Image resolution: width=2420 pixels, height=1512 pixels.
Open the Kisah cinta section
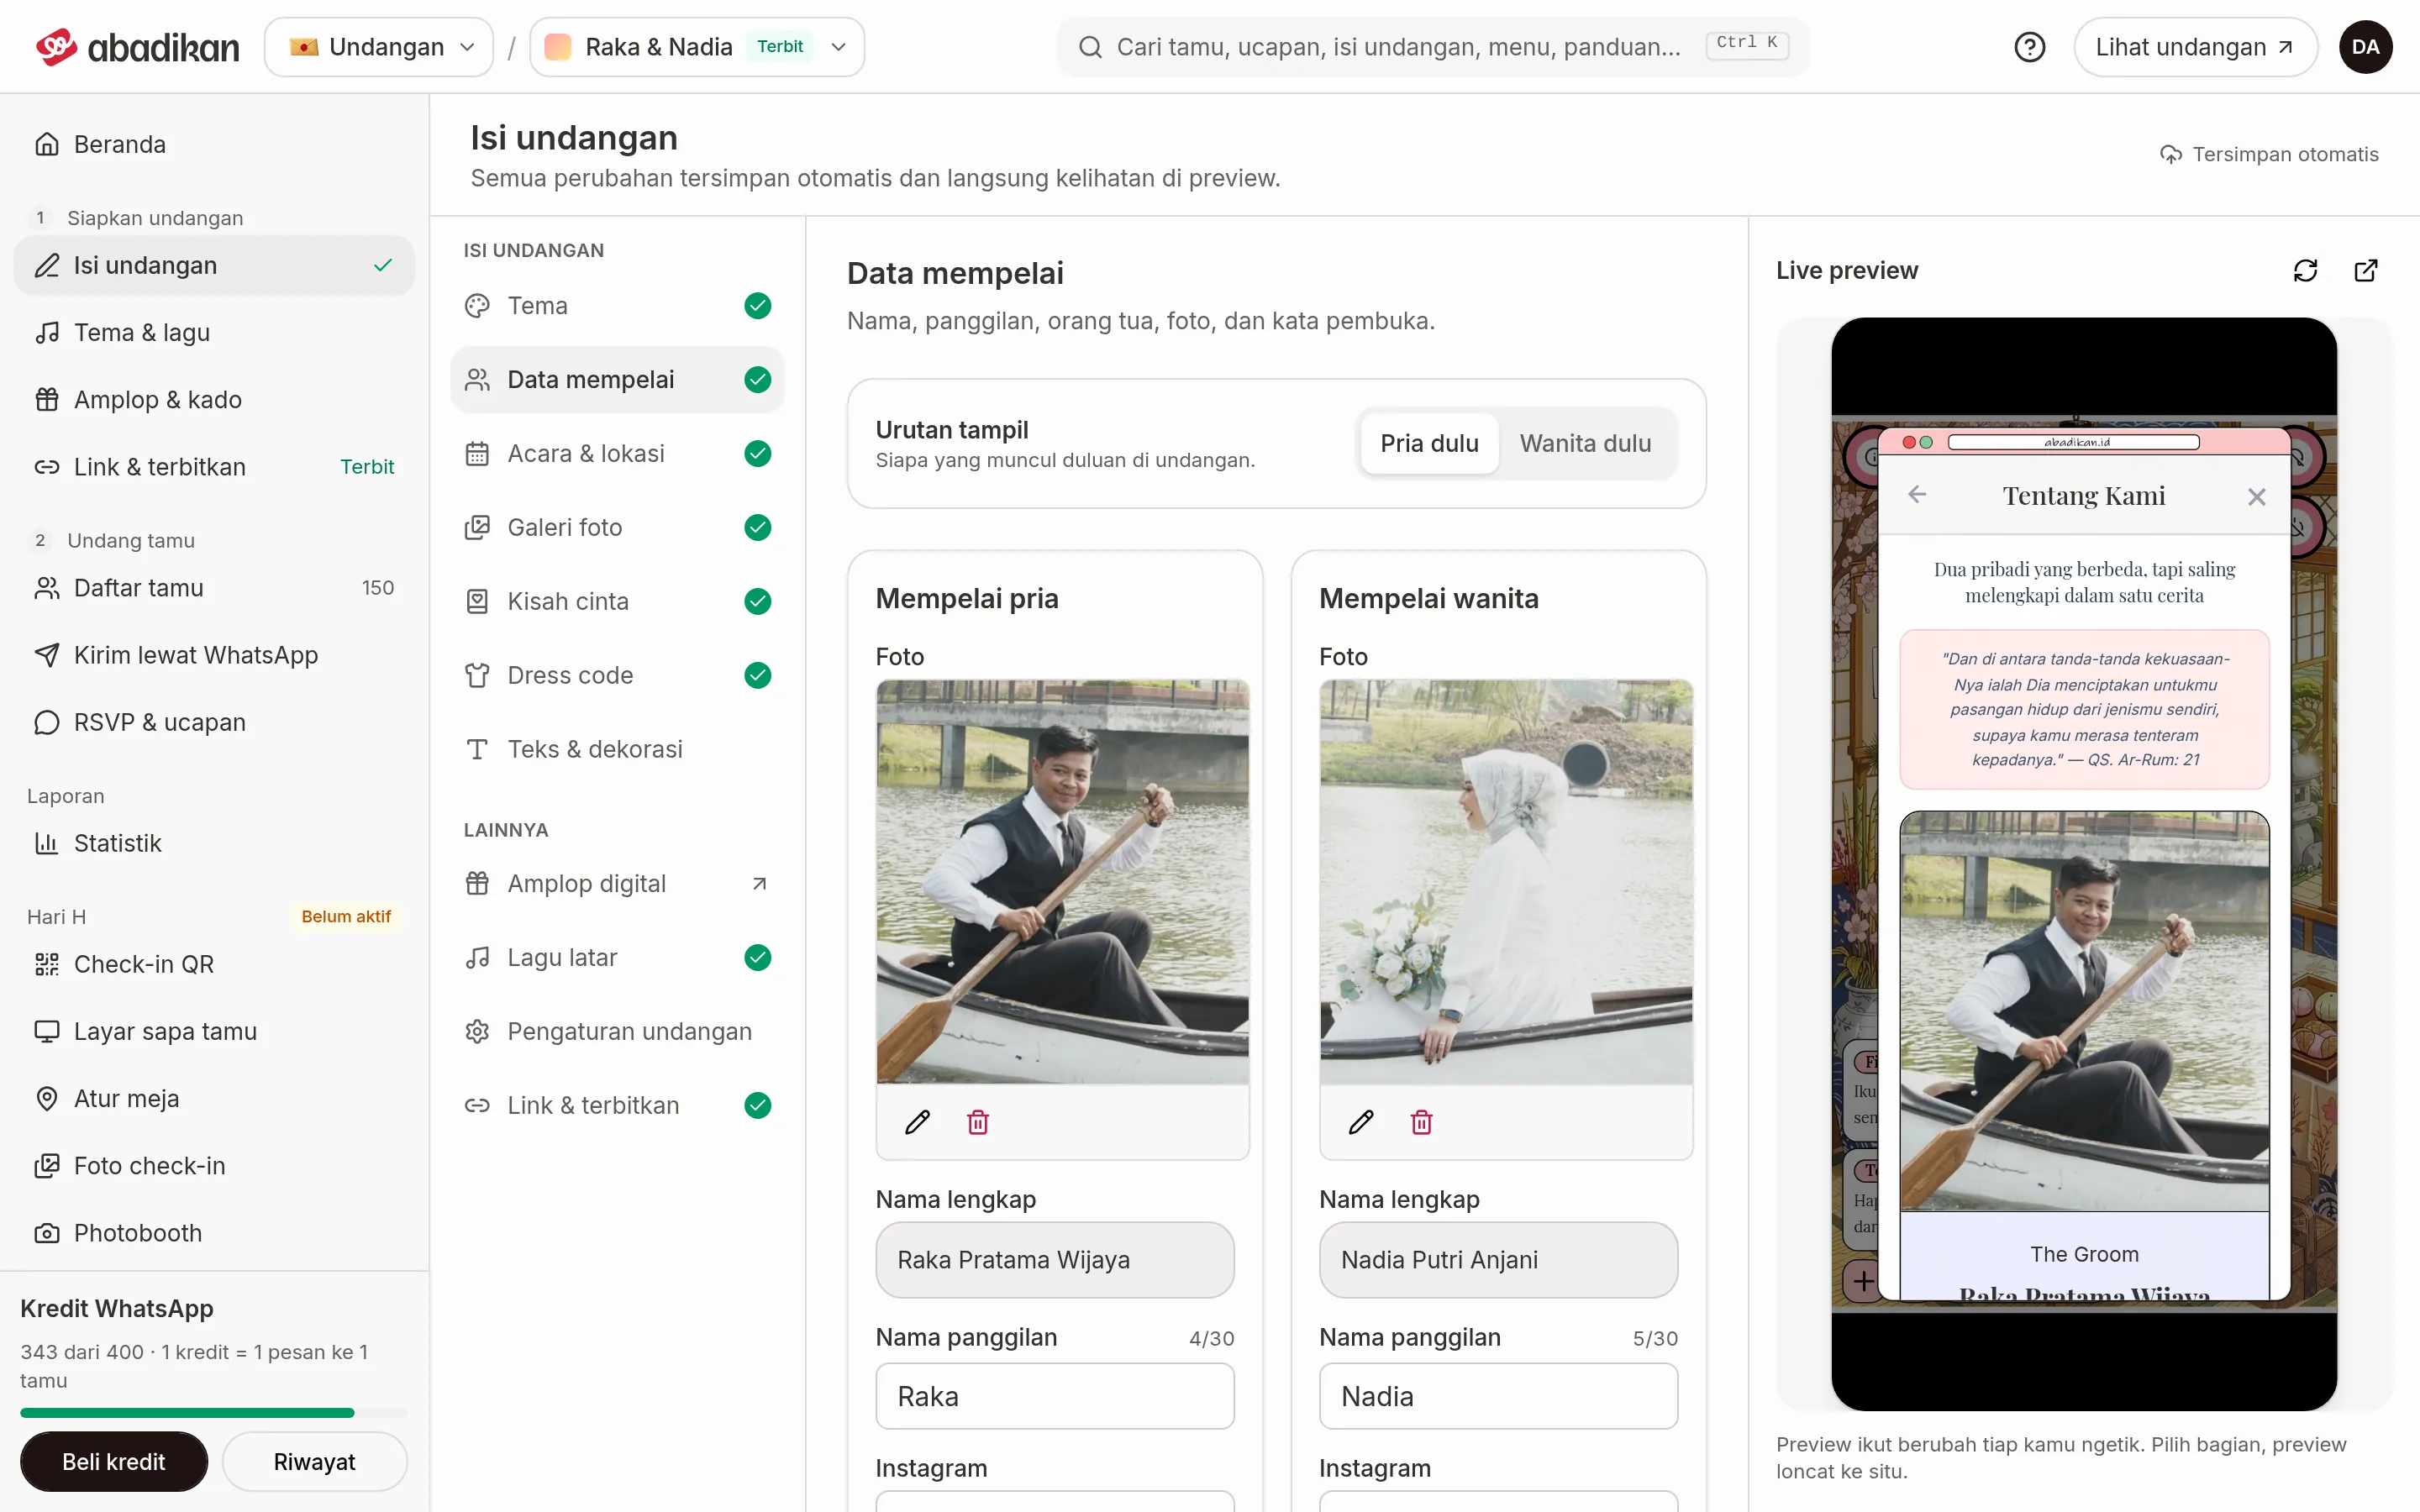[x=617, y=602]
